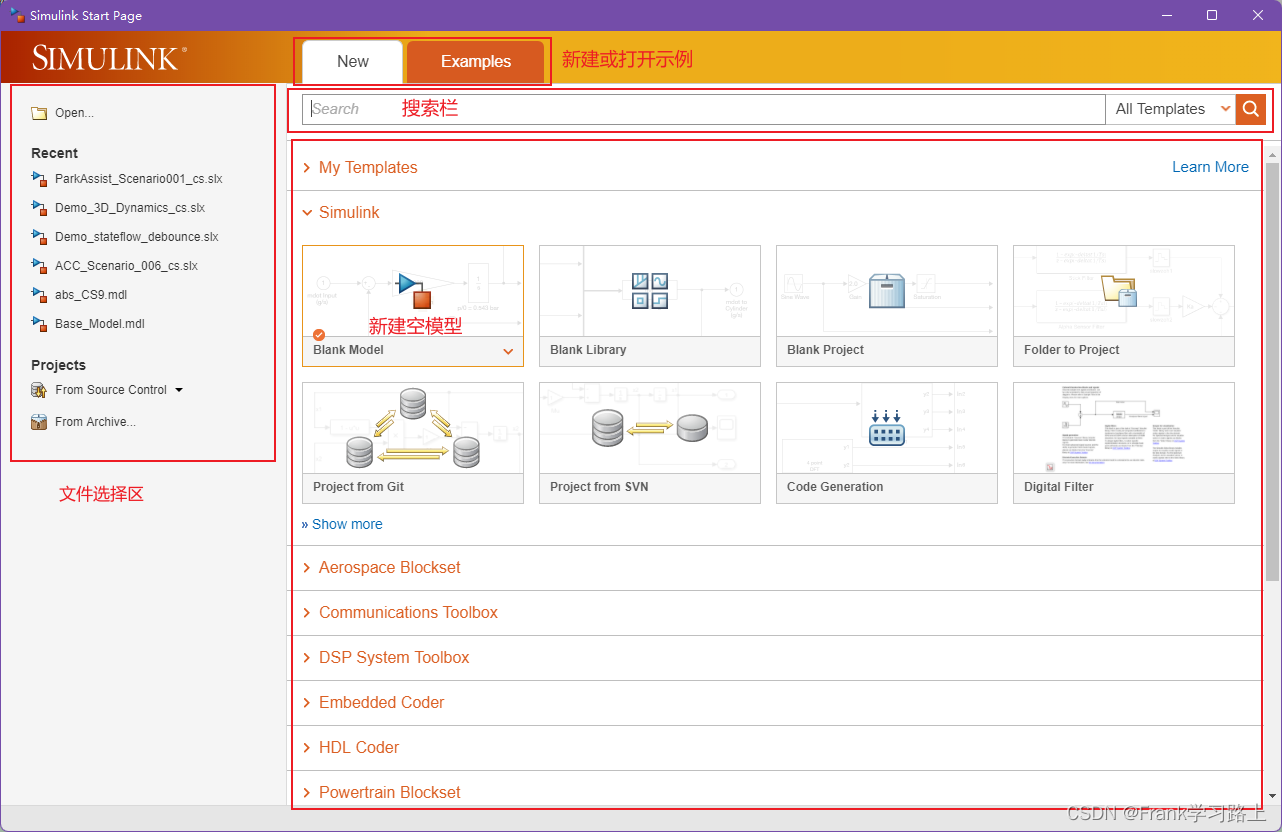This screenshot has height=832, width=1282.
Task: Select Project from Git template
Action: point(412,428)
